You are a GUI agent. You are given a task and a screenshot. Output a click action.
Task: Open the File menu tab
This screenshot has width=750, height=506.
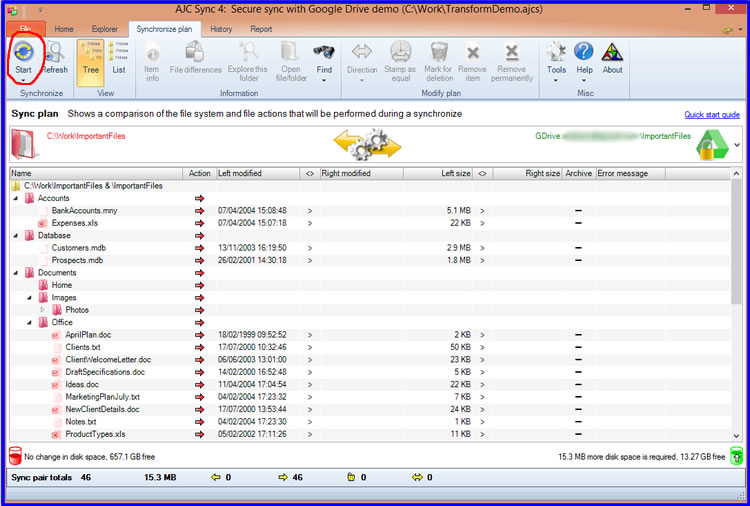point(26,29)
